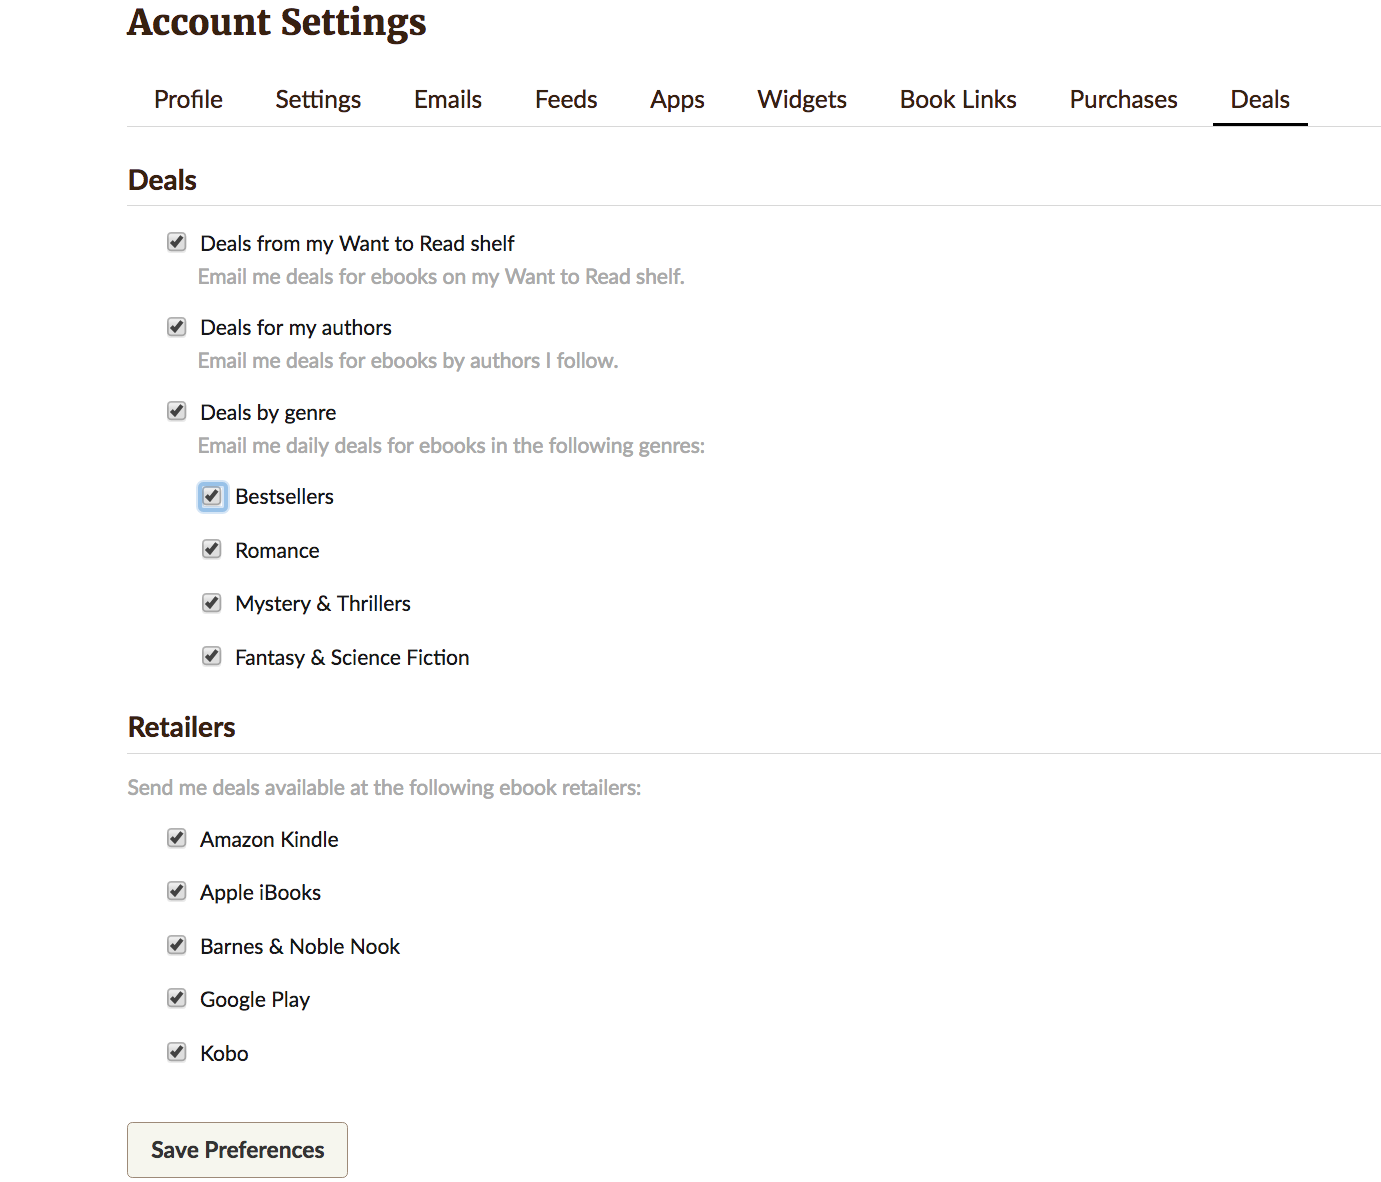This screenshot has width=1381, height=1182.
Task: Click 'Email me daily deals for ebooks' description
Action: (451, 446)
